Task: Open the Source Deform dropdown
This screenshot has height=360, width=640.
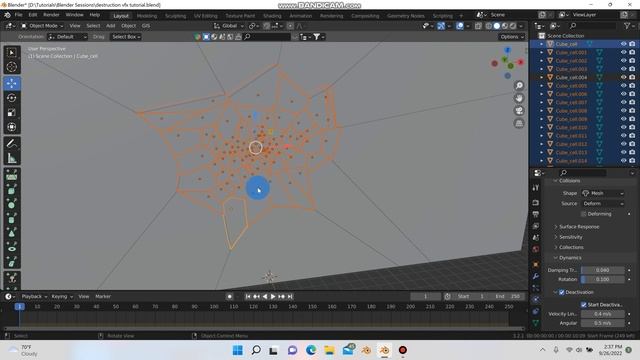Action: 603,203
